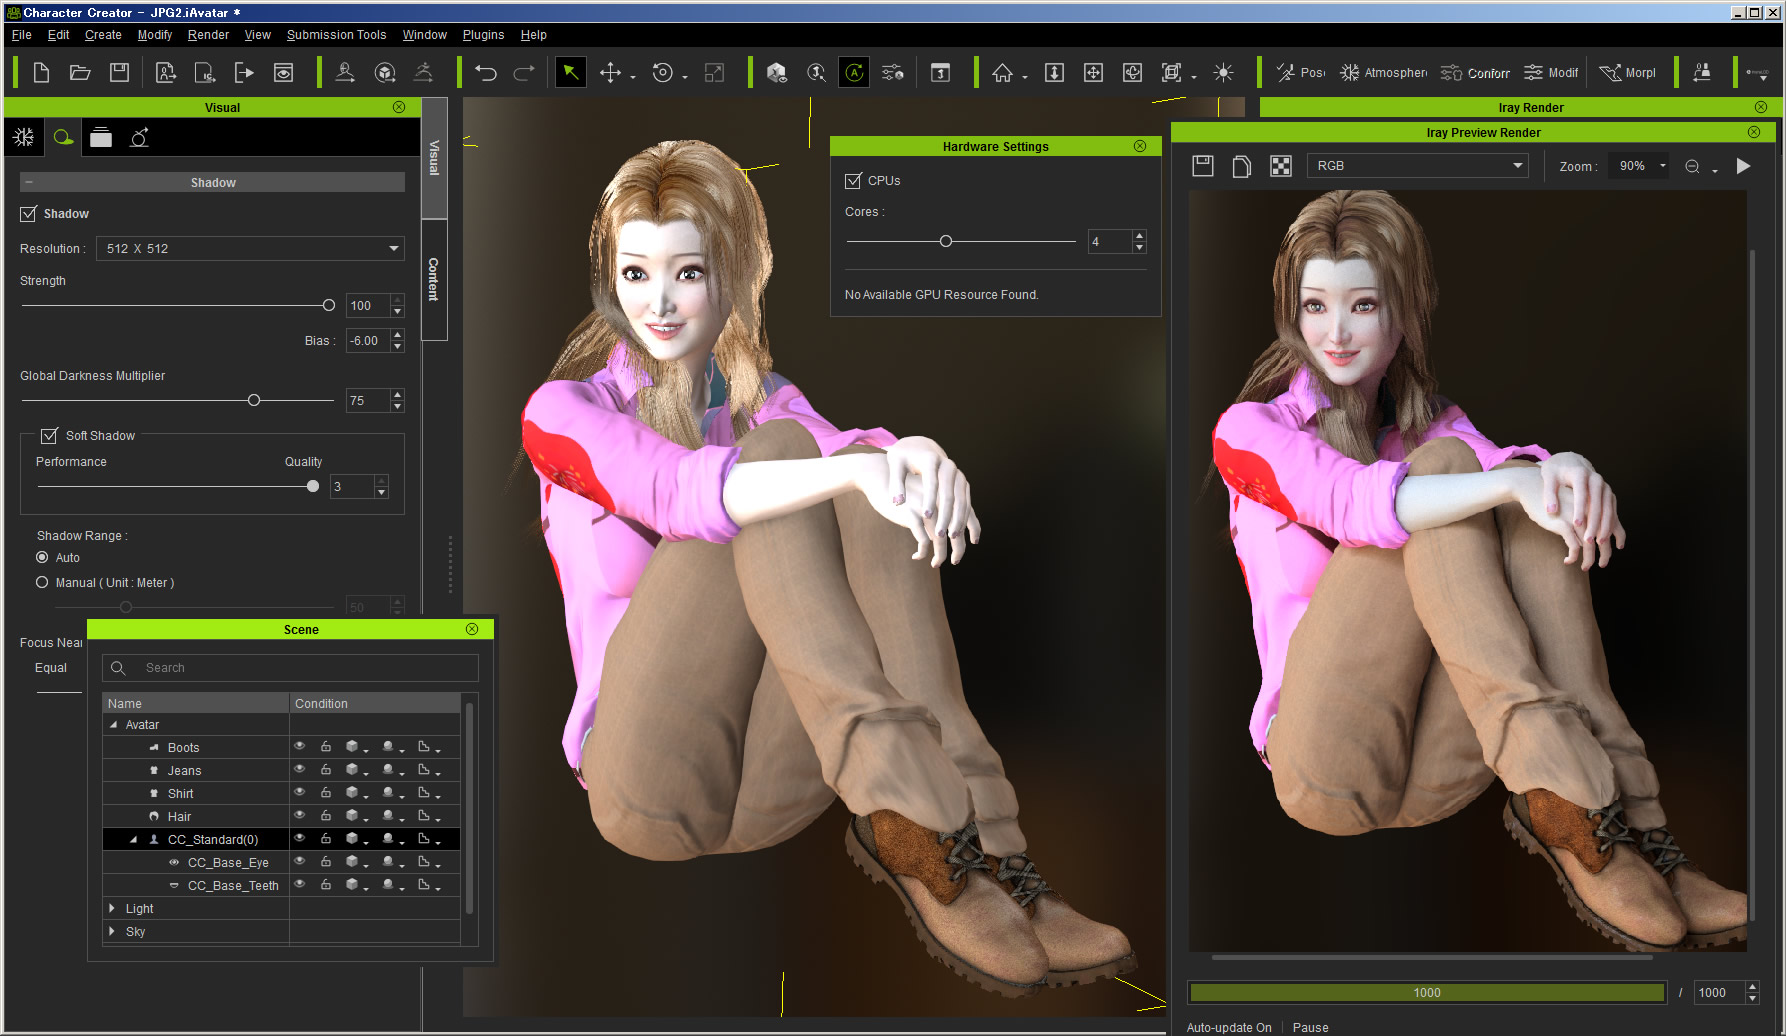Screen dimensions: 1786x1036
Task: Select Auto shadow range radio
Action: pyautogui.click(x=42, y=557)
